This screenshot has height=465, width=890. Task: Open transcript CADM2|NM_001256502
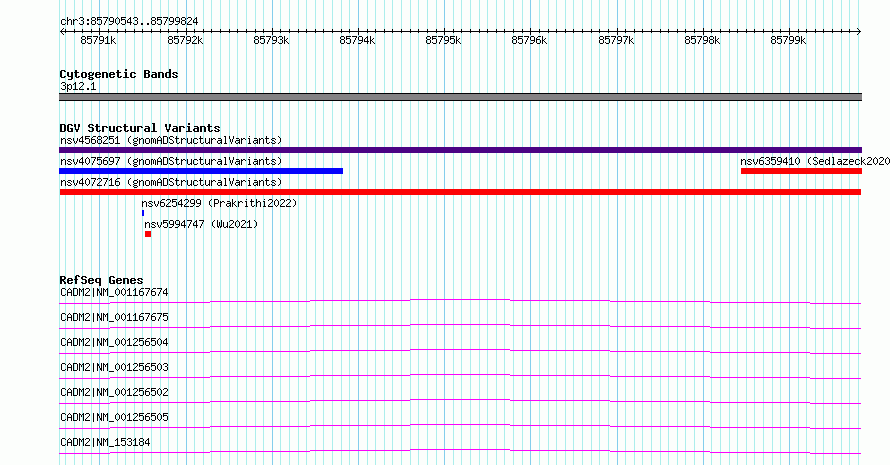[114, 392]
